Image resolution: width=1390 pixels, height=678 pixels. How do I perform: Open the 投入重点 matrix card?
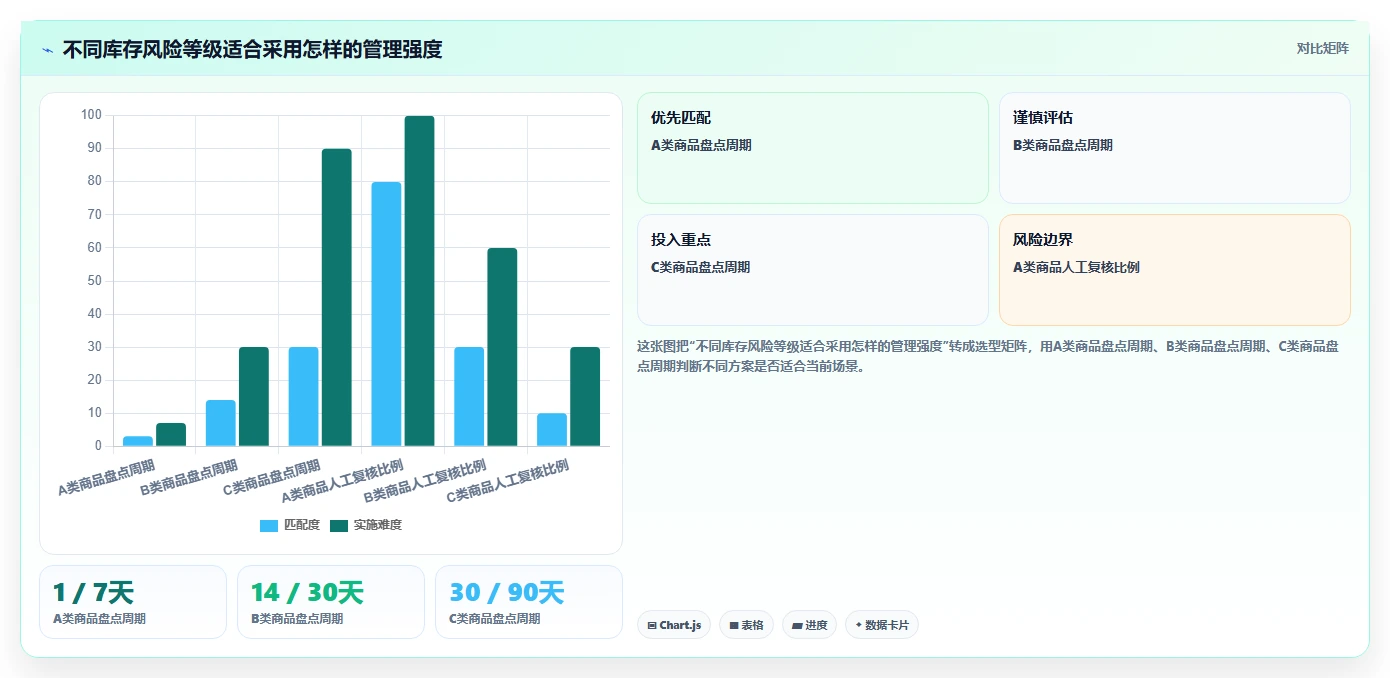coord(812,270)
